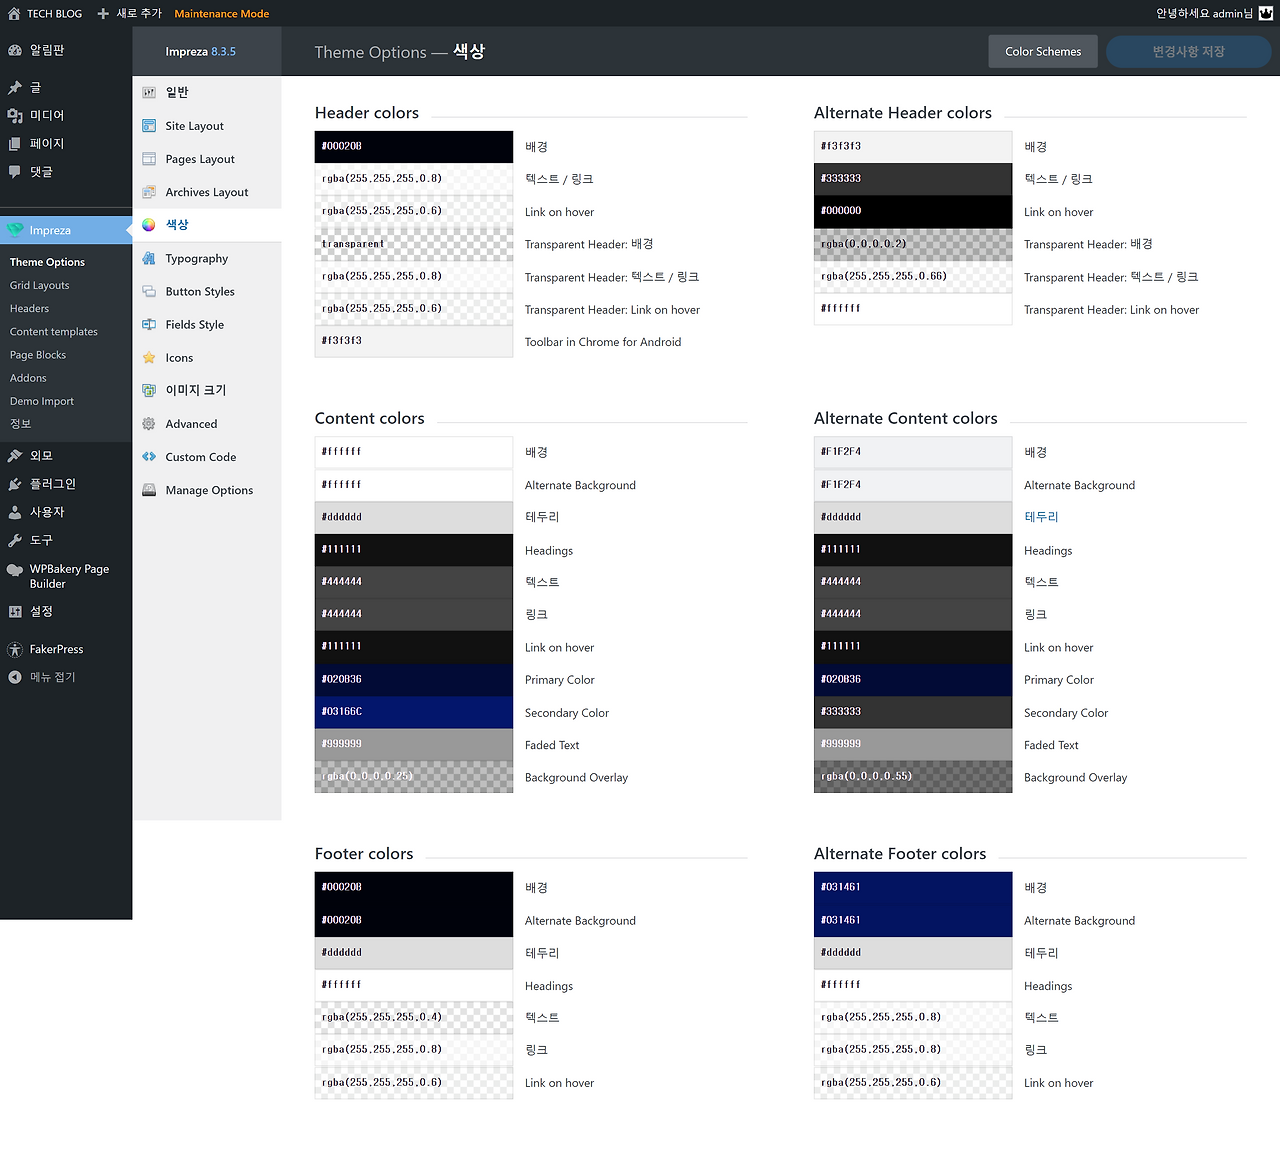Save changes with 변경사항 저장 button
The width and height of the screenshot is (1280, 1173).
click(1188, 51)
